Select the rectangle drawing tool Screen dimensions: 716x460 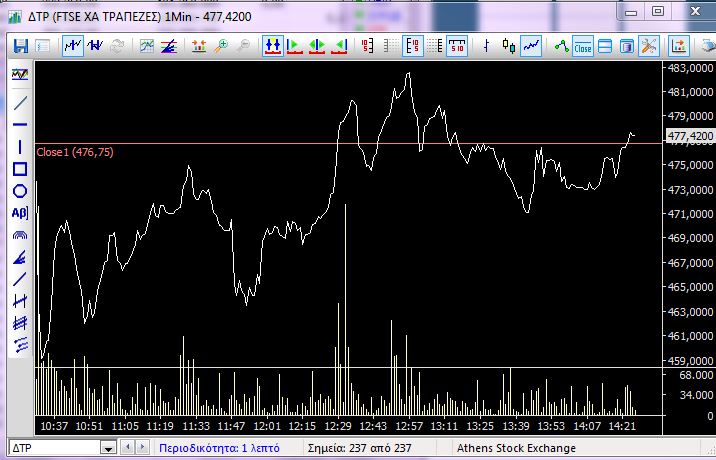[20, 169]
